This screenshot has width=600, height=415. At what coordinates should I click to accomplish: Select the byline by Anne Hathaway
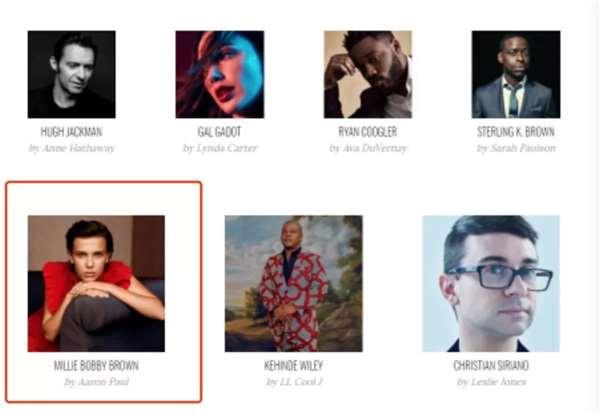point(72,148)
